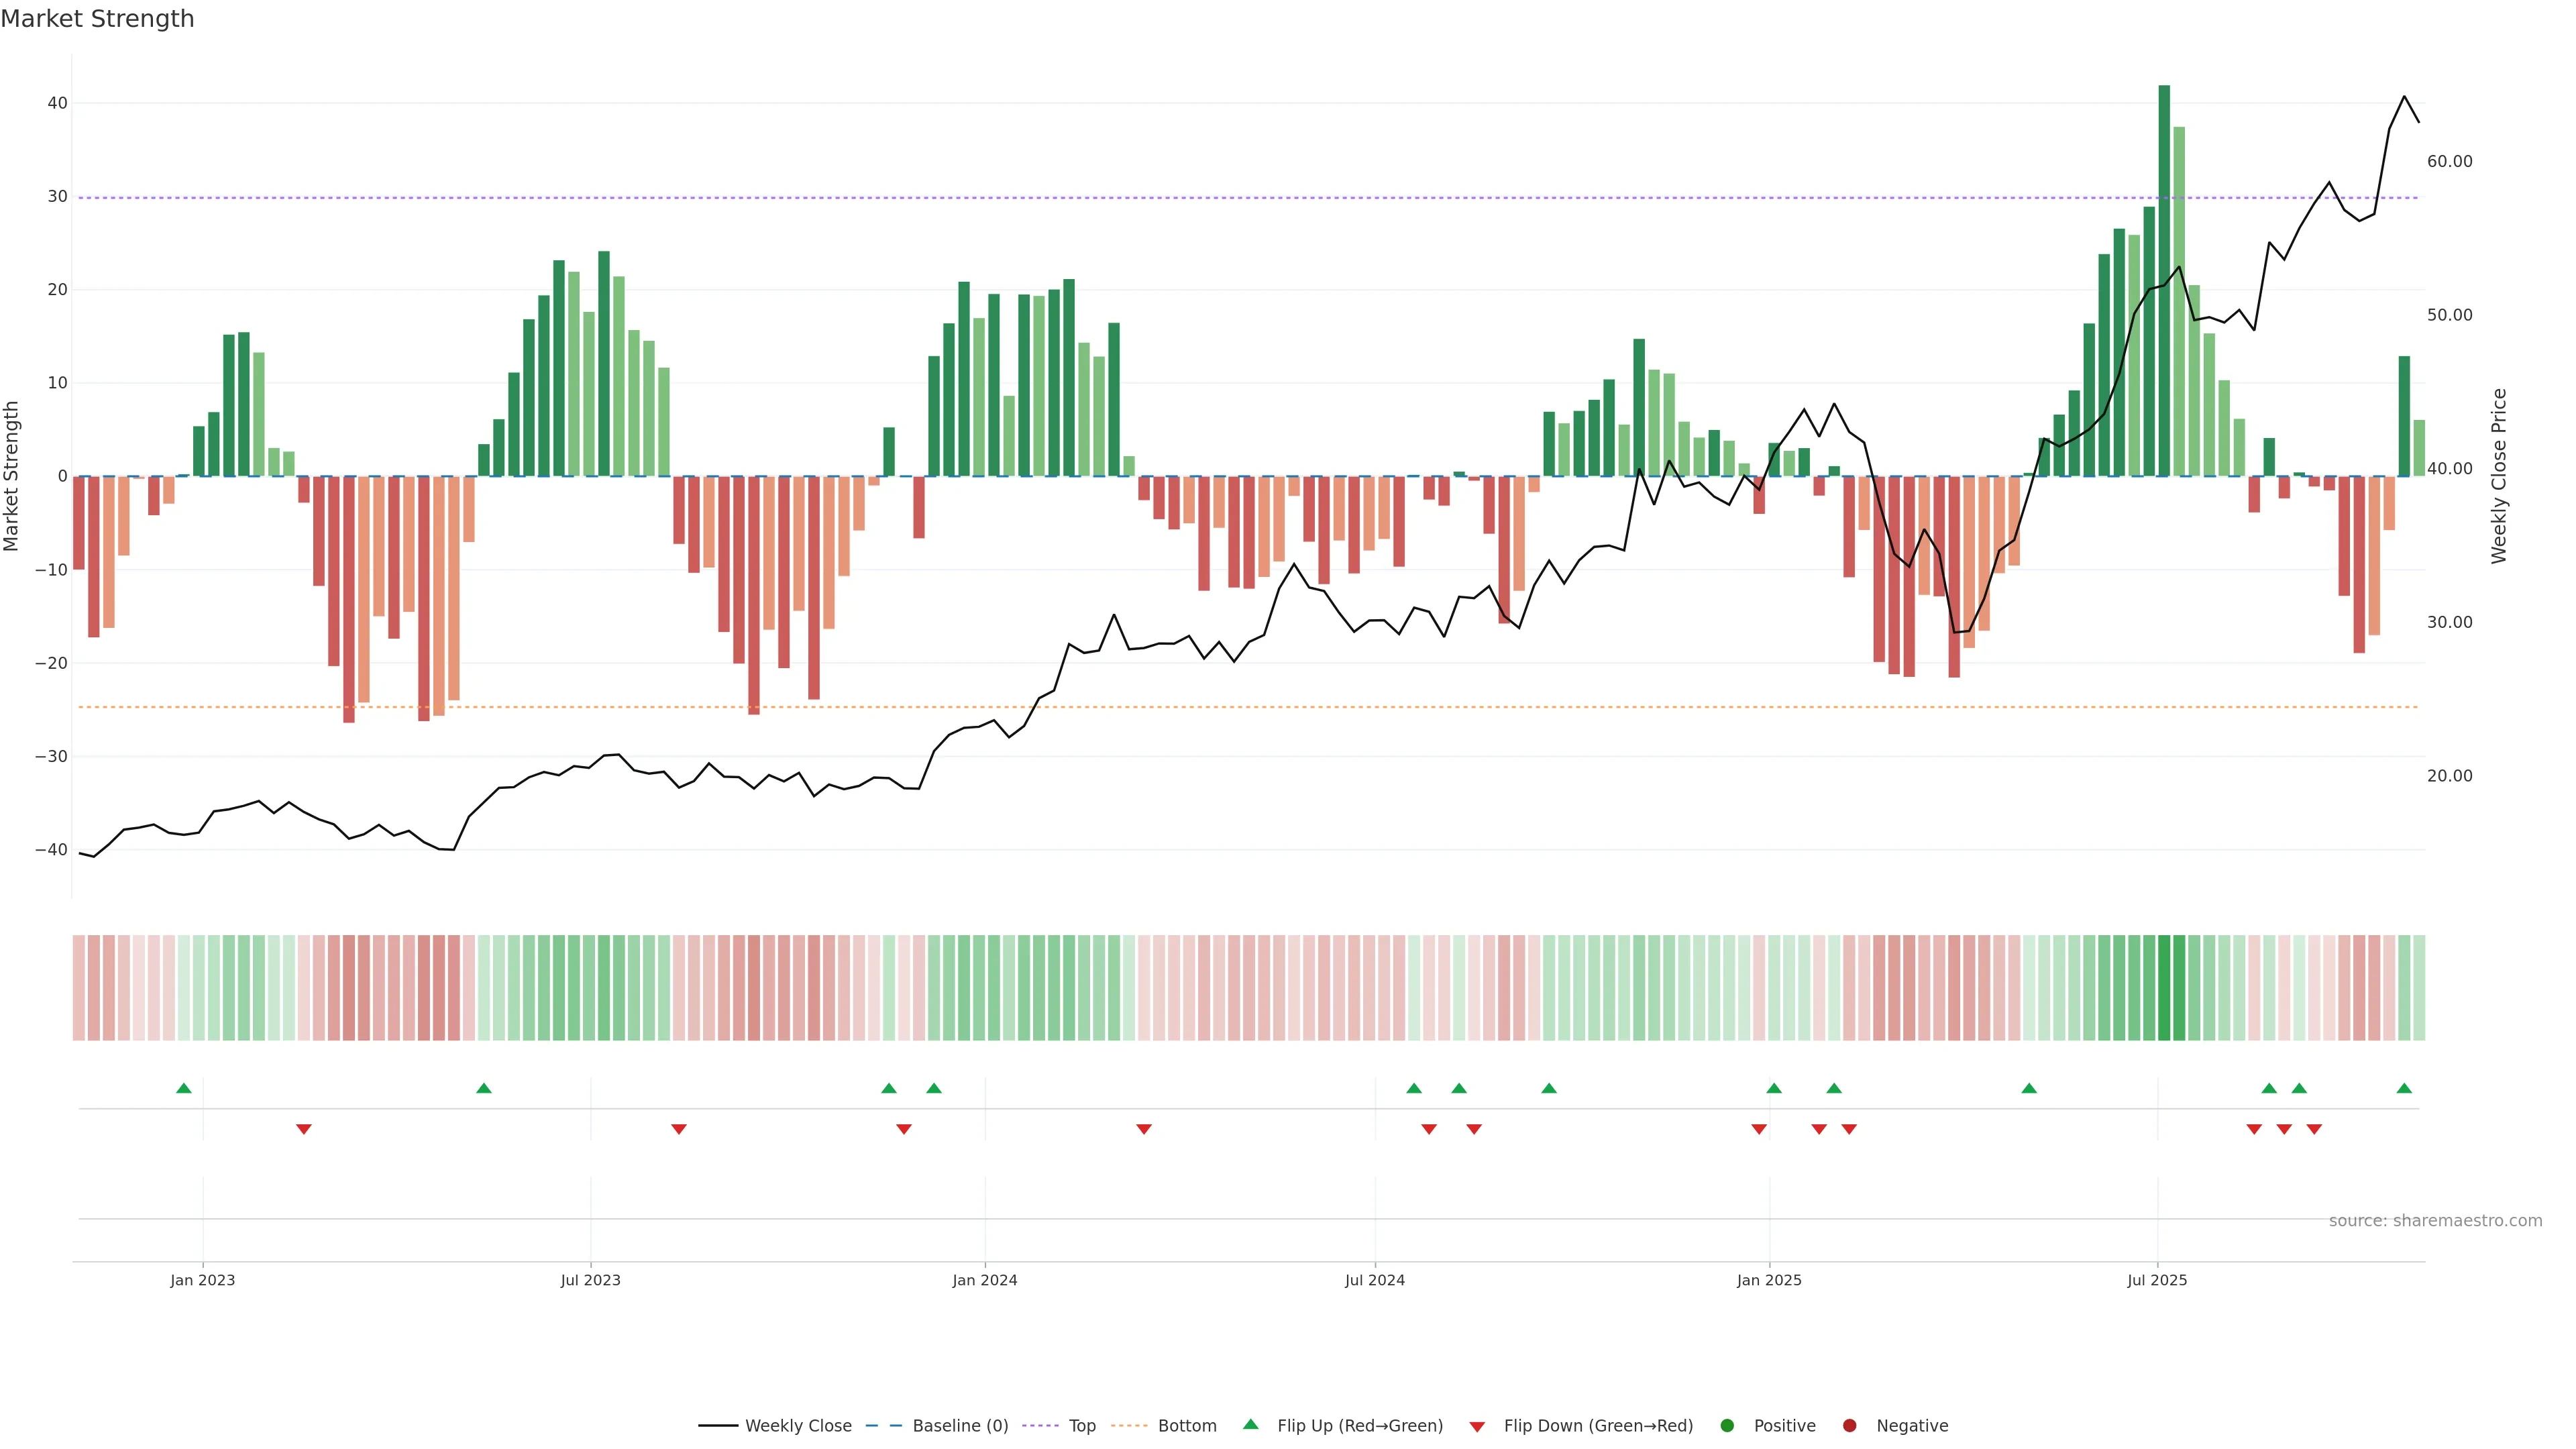Click the source: sharemaestro.com text
2576x1449 pixels.
click(x=2435, y=1220)
